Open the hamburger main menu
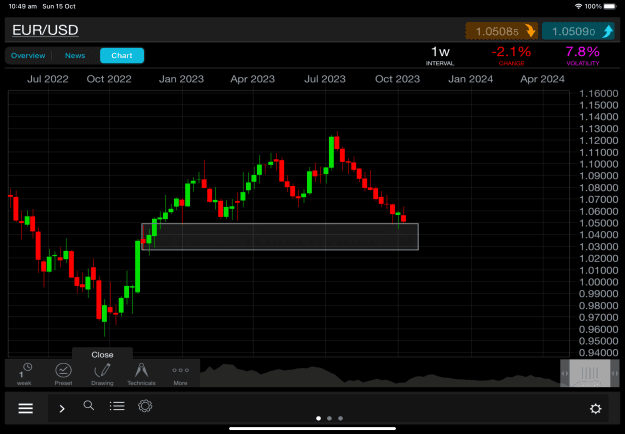625x434 pixels. 26,408
